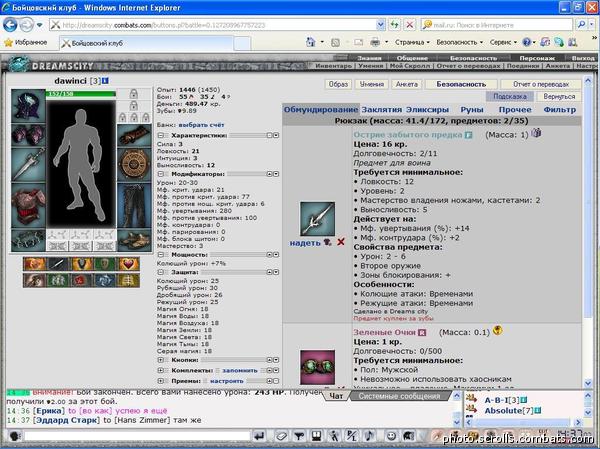Open IE home button in toolbar
The height and width of the screenshot is (449, 600).
[x=311, y=42]
